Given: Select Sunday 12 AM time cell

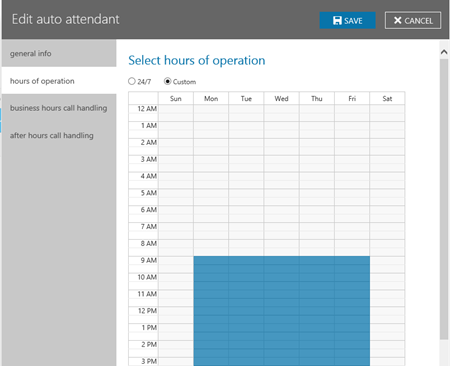Looking at the screenshot, I should 176,109.
